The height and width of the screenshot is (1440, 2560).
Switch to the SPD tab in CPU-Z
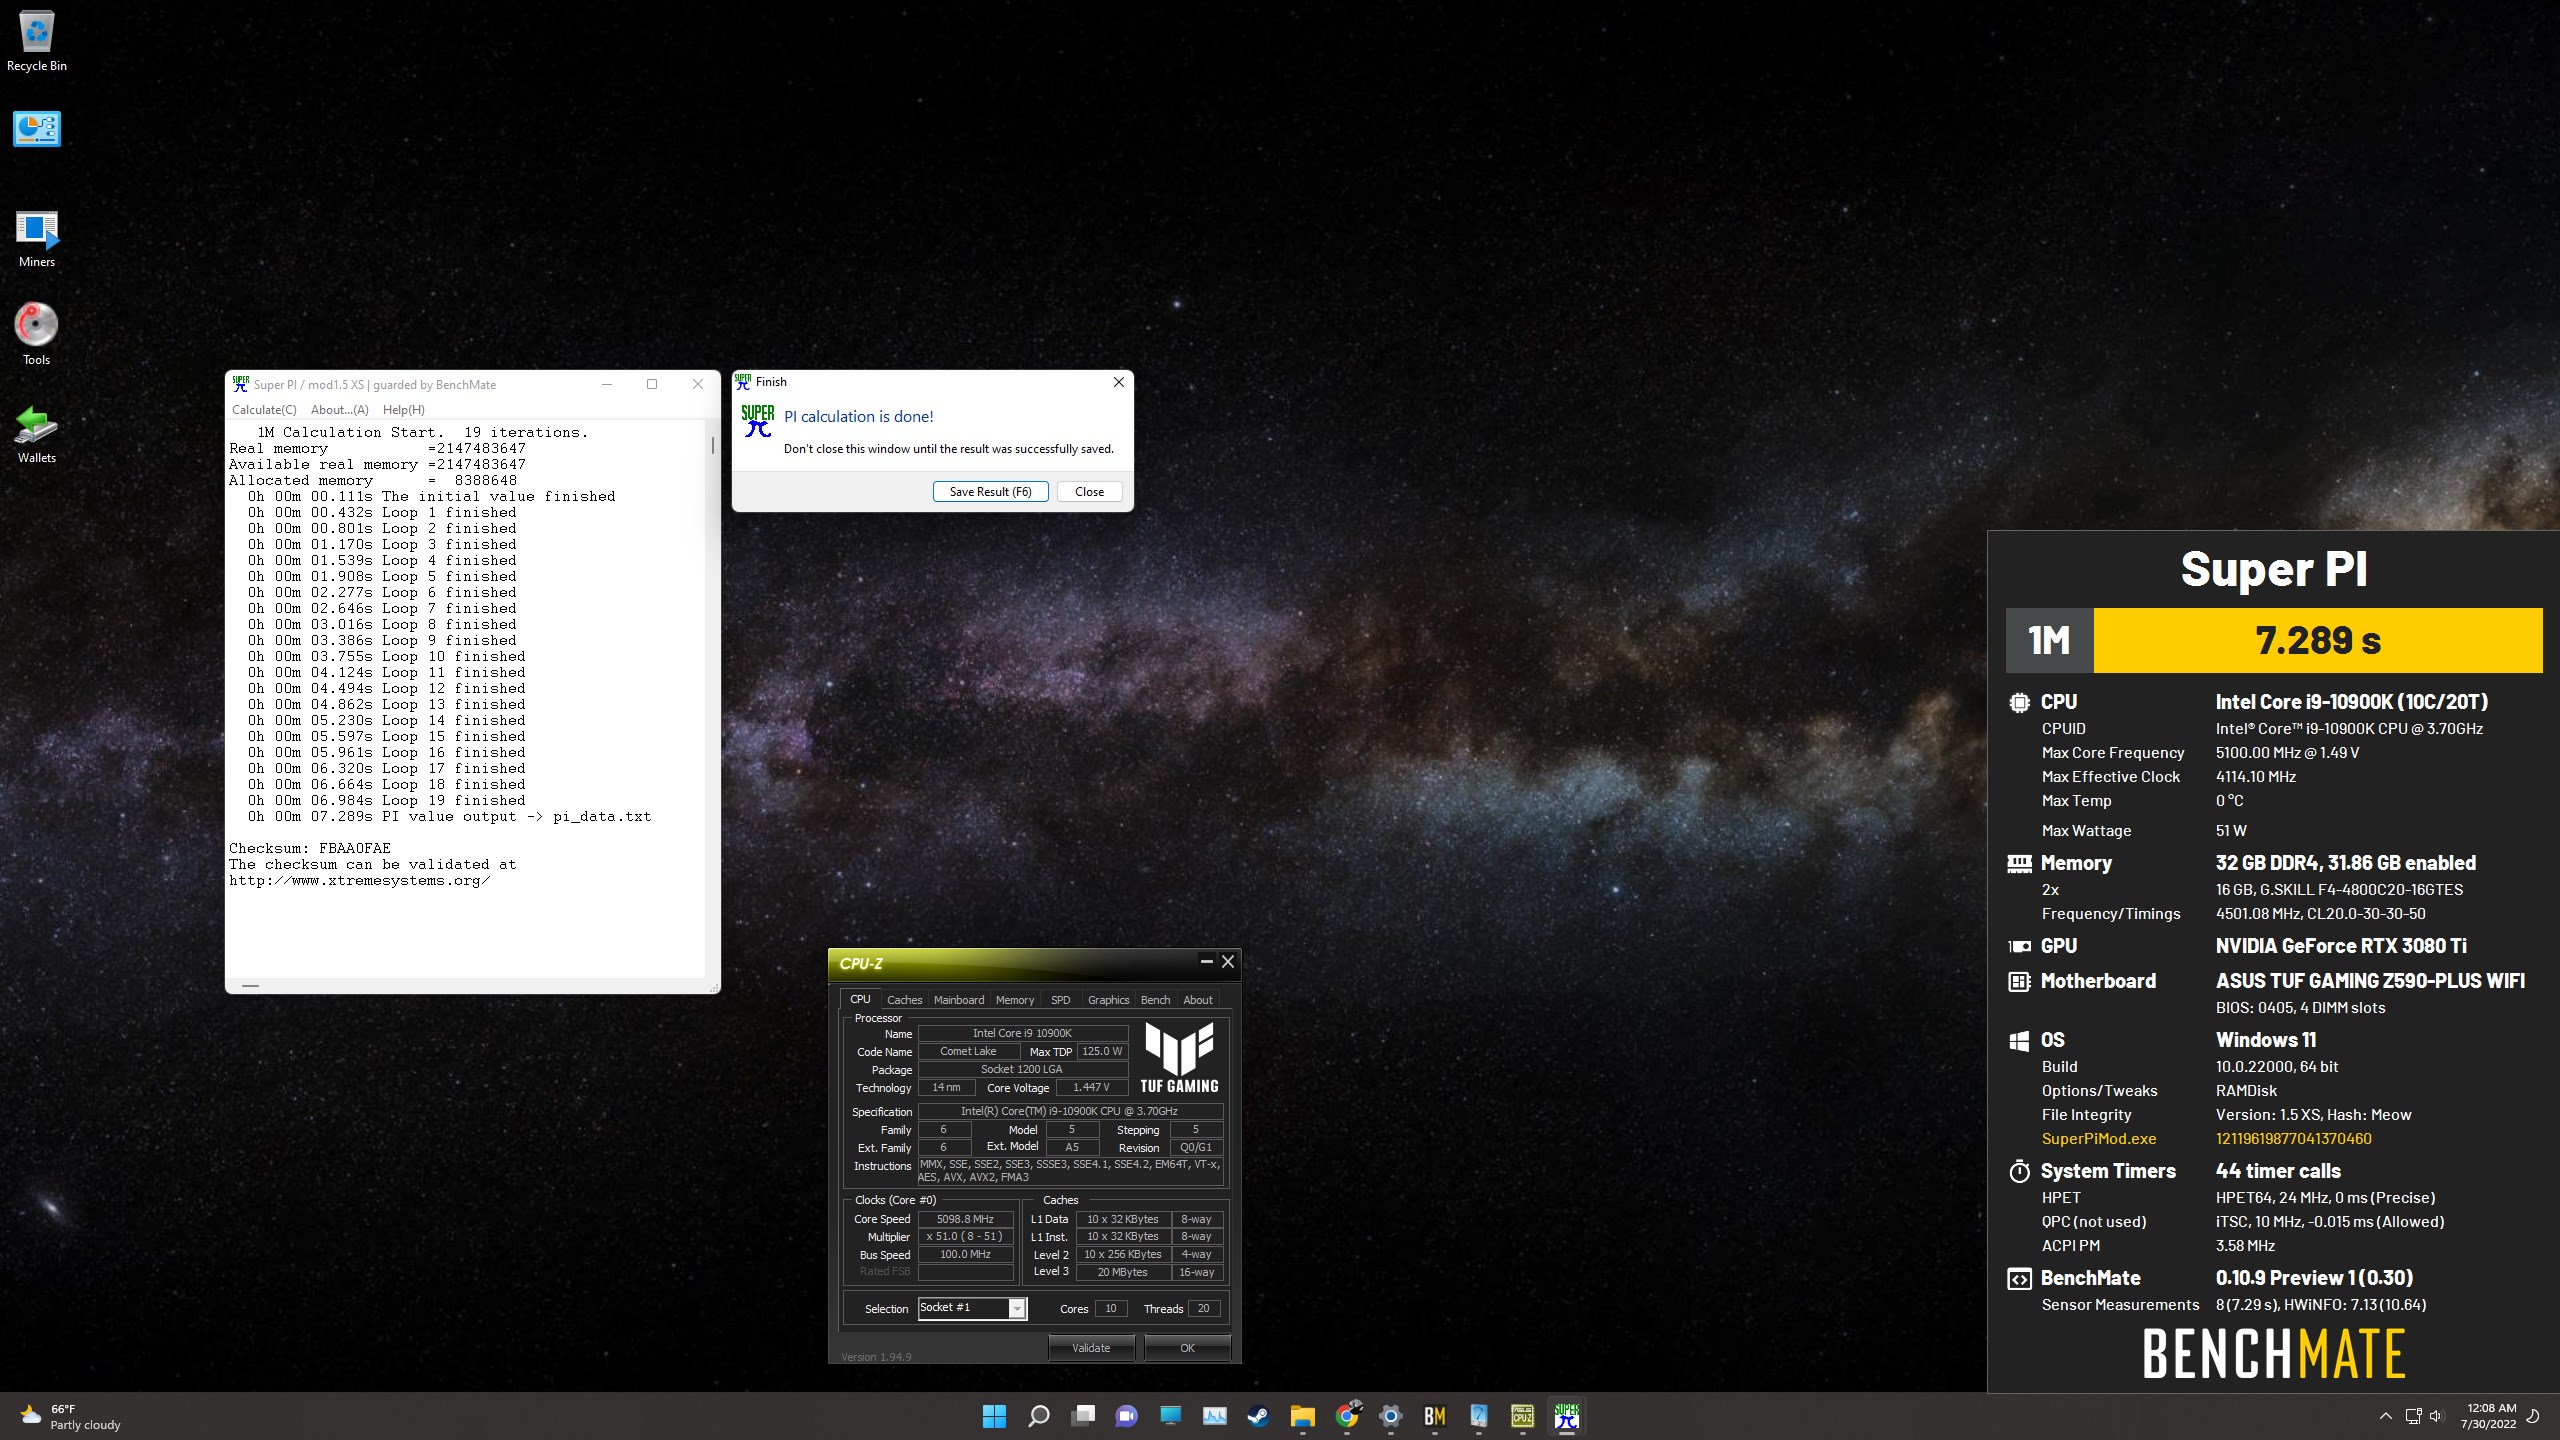pos(1060,1000)
